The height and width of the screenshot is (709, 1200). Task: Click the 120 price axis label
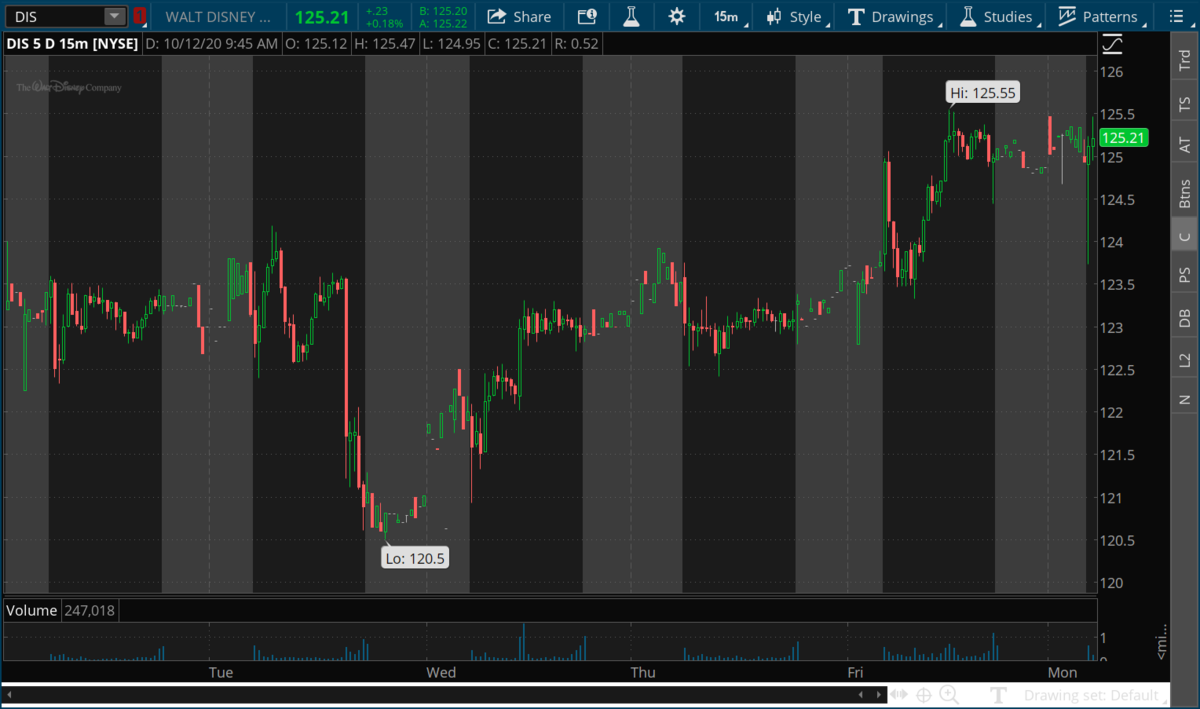pyautogui.click(x=1112, y=583)
